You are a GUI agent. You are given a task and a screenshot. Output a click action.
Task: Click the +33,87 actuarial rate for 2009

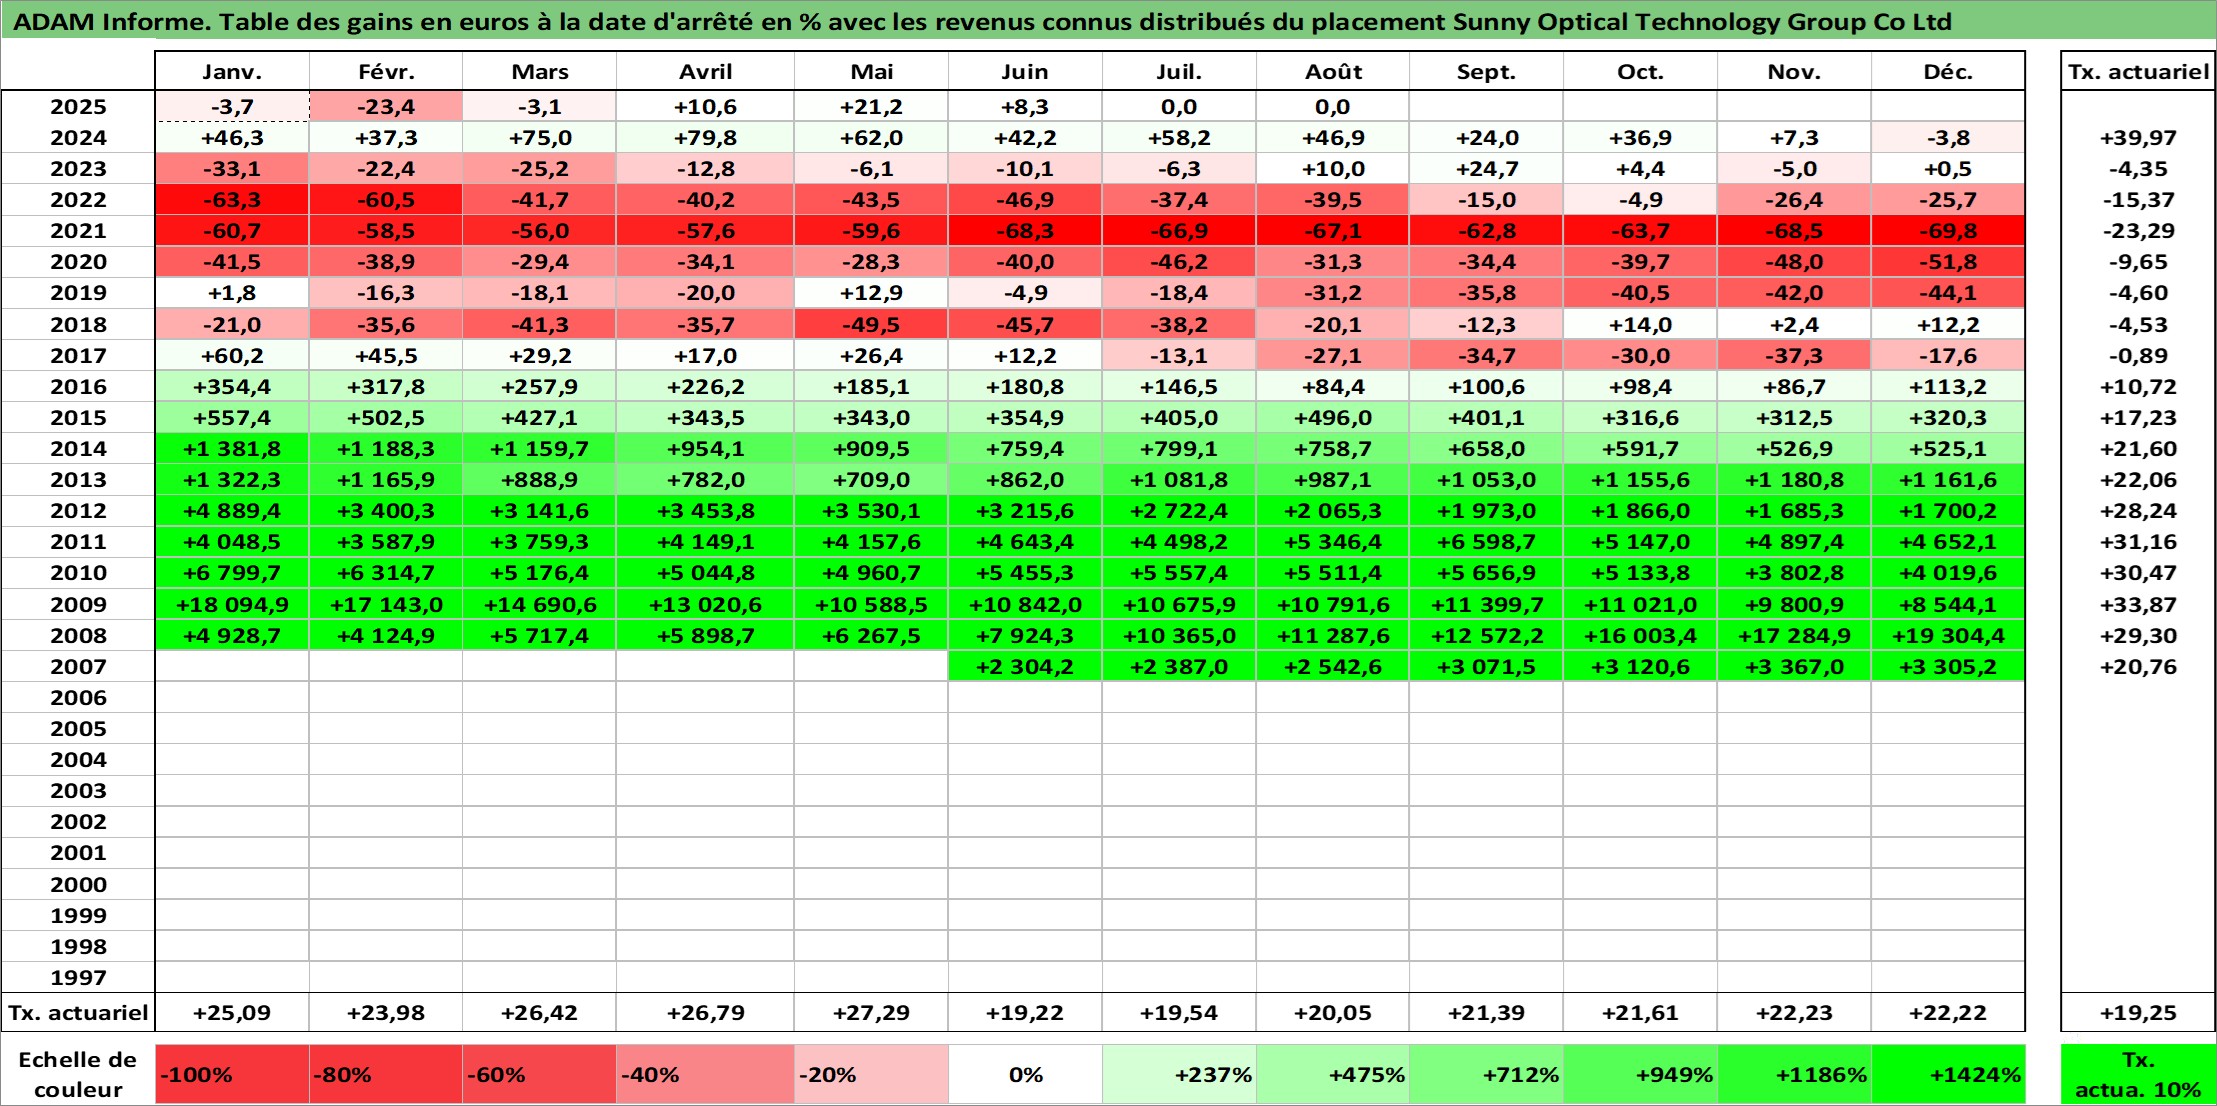pos(2138,604)
